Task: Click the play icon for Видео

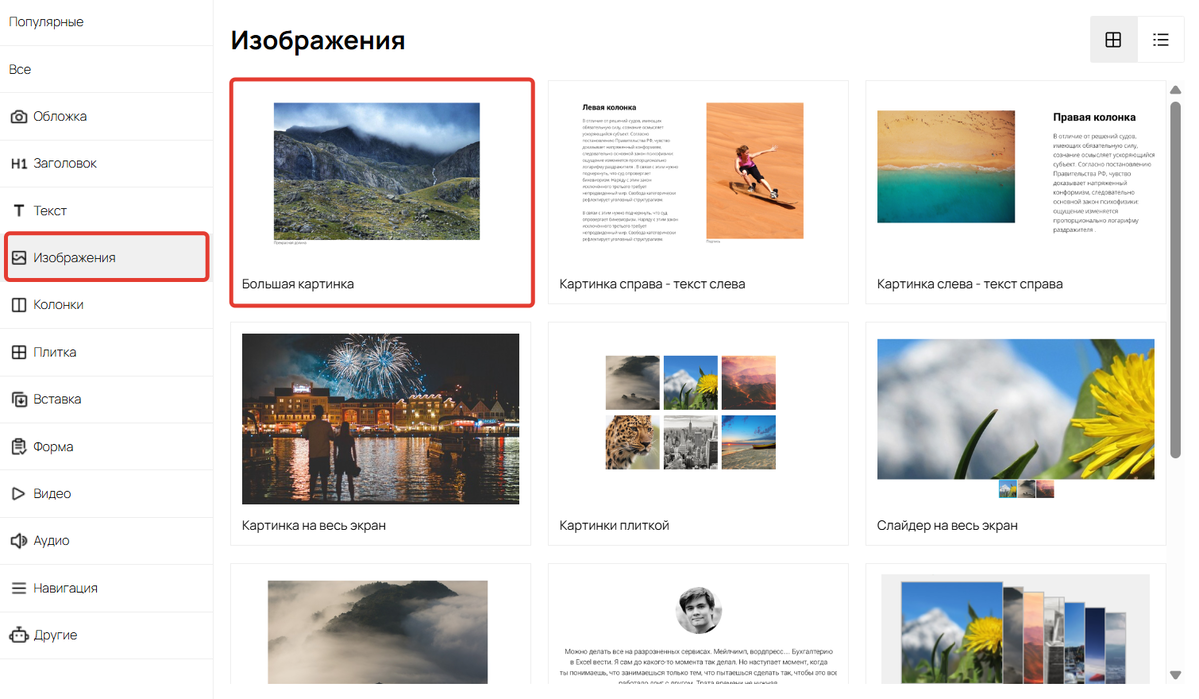Action: pyautogui.click(x=19, y=493)
